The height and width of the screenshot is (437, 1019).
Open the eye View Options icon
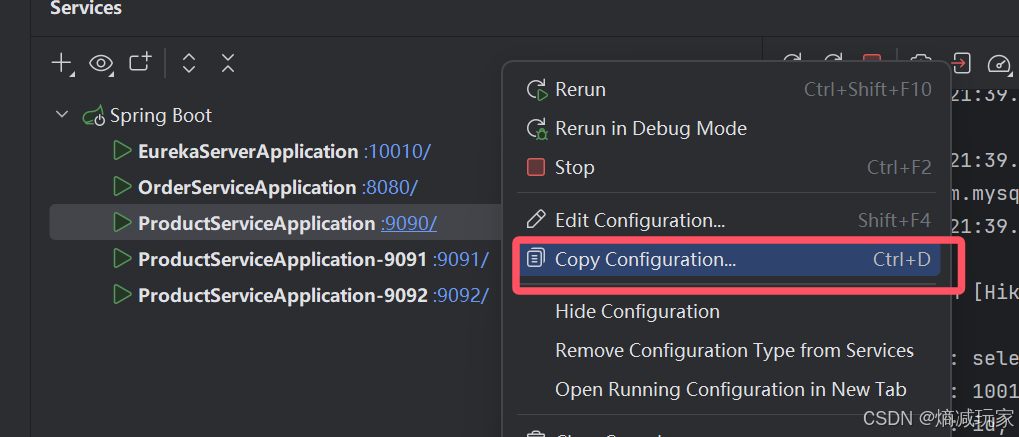pyautogui.click(x=101, y=63)
